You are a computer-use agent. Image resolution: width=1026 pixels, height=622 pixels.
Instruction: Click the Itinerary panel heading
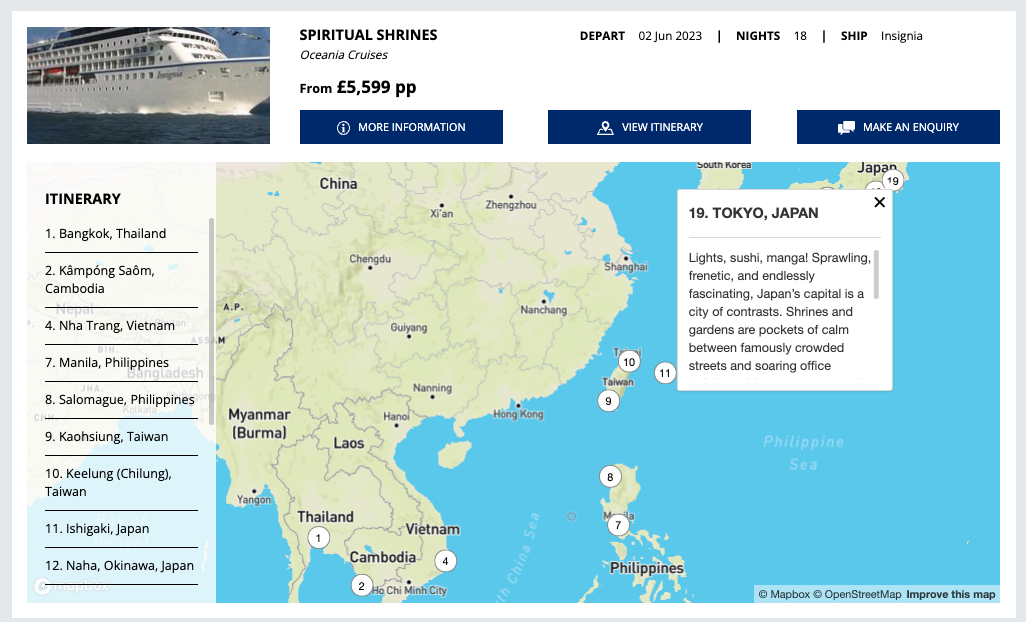(x=83, y=199)
